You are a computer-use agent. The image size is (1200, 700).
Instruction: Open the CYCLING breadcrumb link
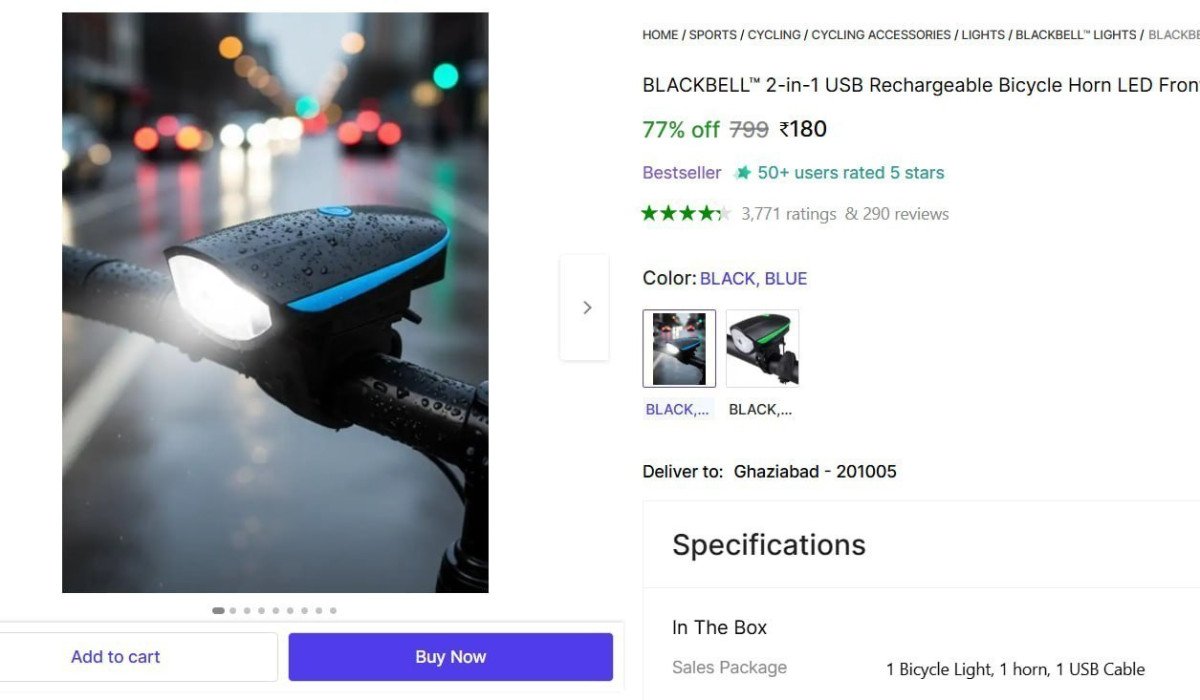coord(775,34)
